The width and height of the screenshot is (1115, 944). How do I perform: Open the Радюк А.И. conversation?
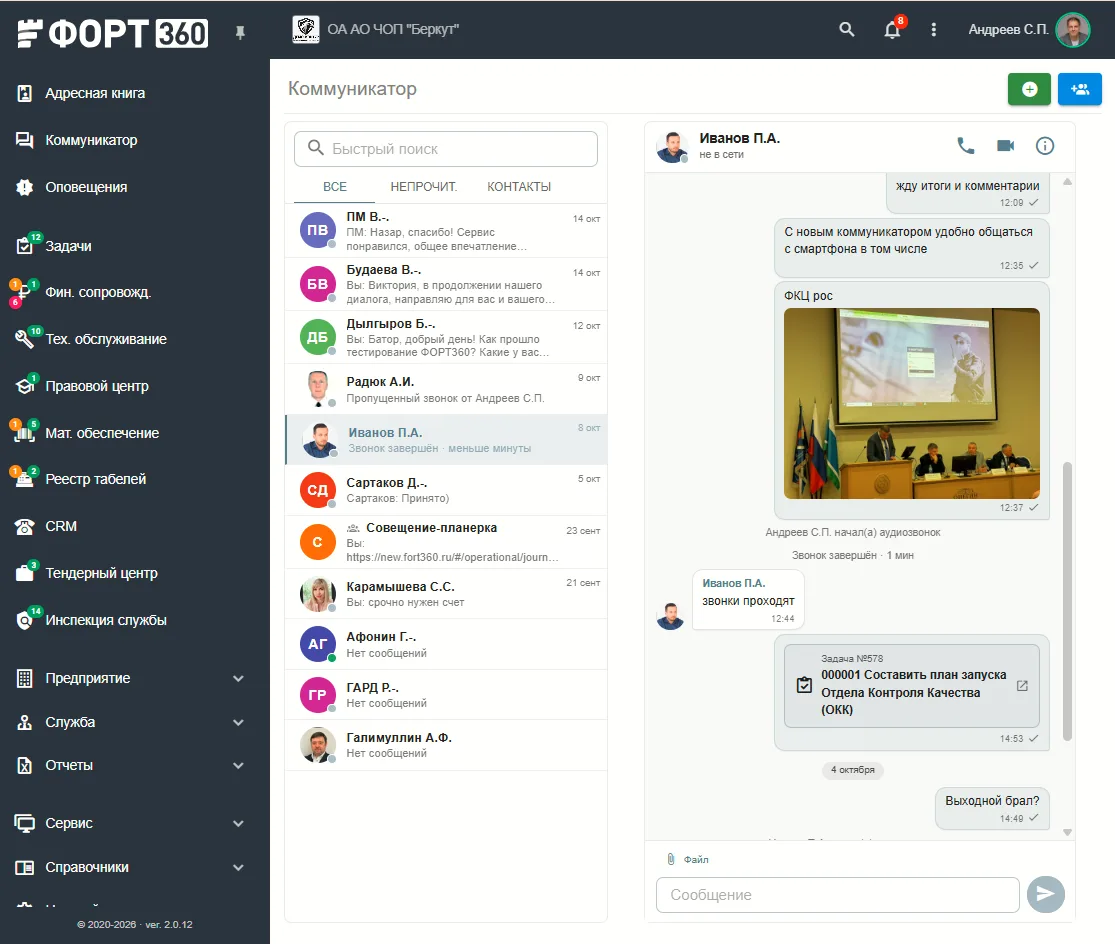[x=446, y=389]
